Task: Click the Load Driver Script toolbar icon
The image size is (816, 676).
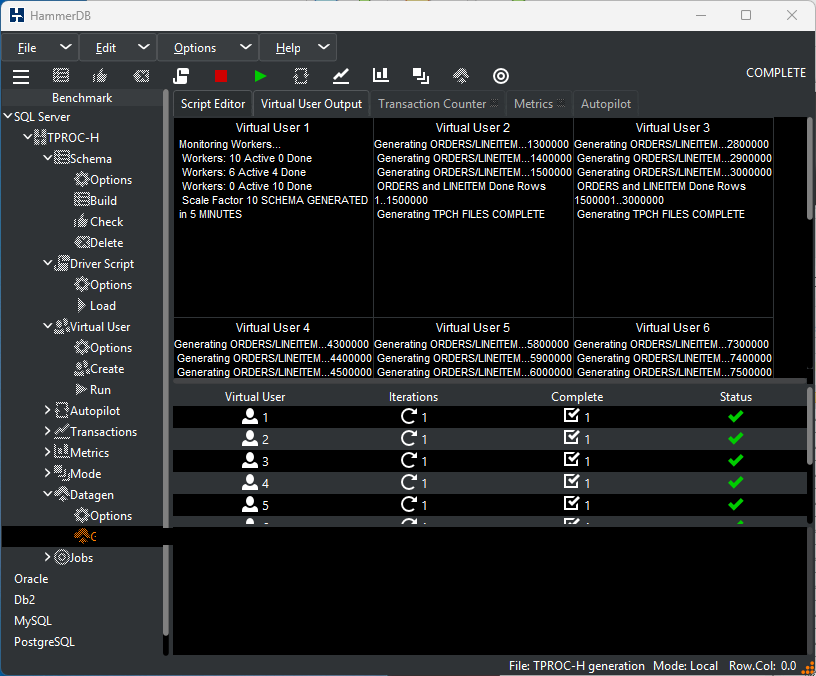Action: click(x=181, y=76)
